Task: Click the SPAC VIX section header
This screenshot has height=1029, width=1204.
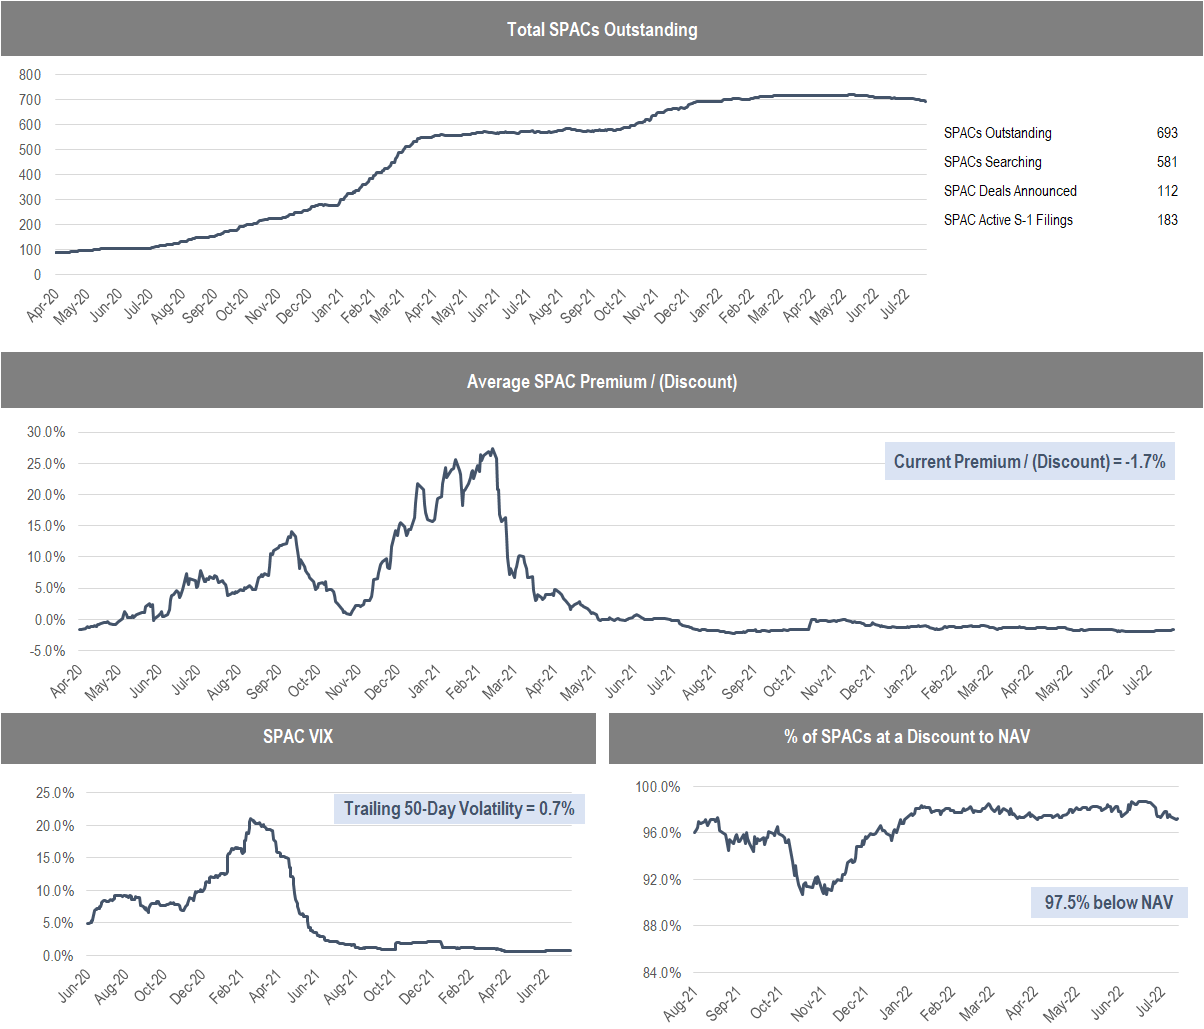Action: pos(298,737)
